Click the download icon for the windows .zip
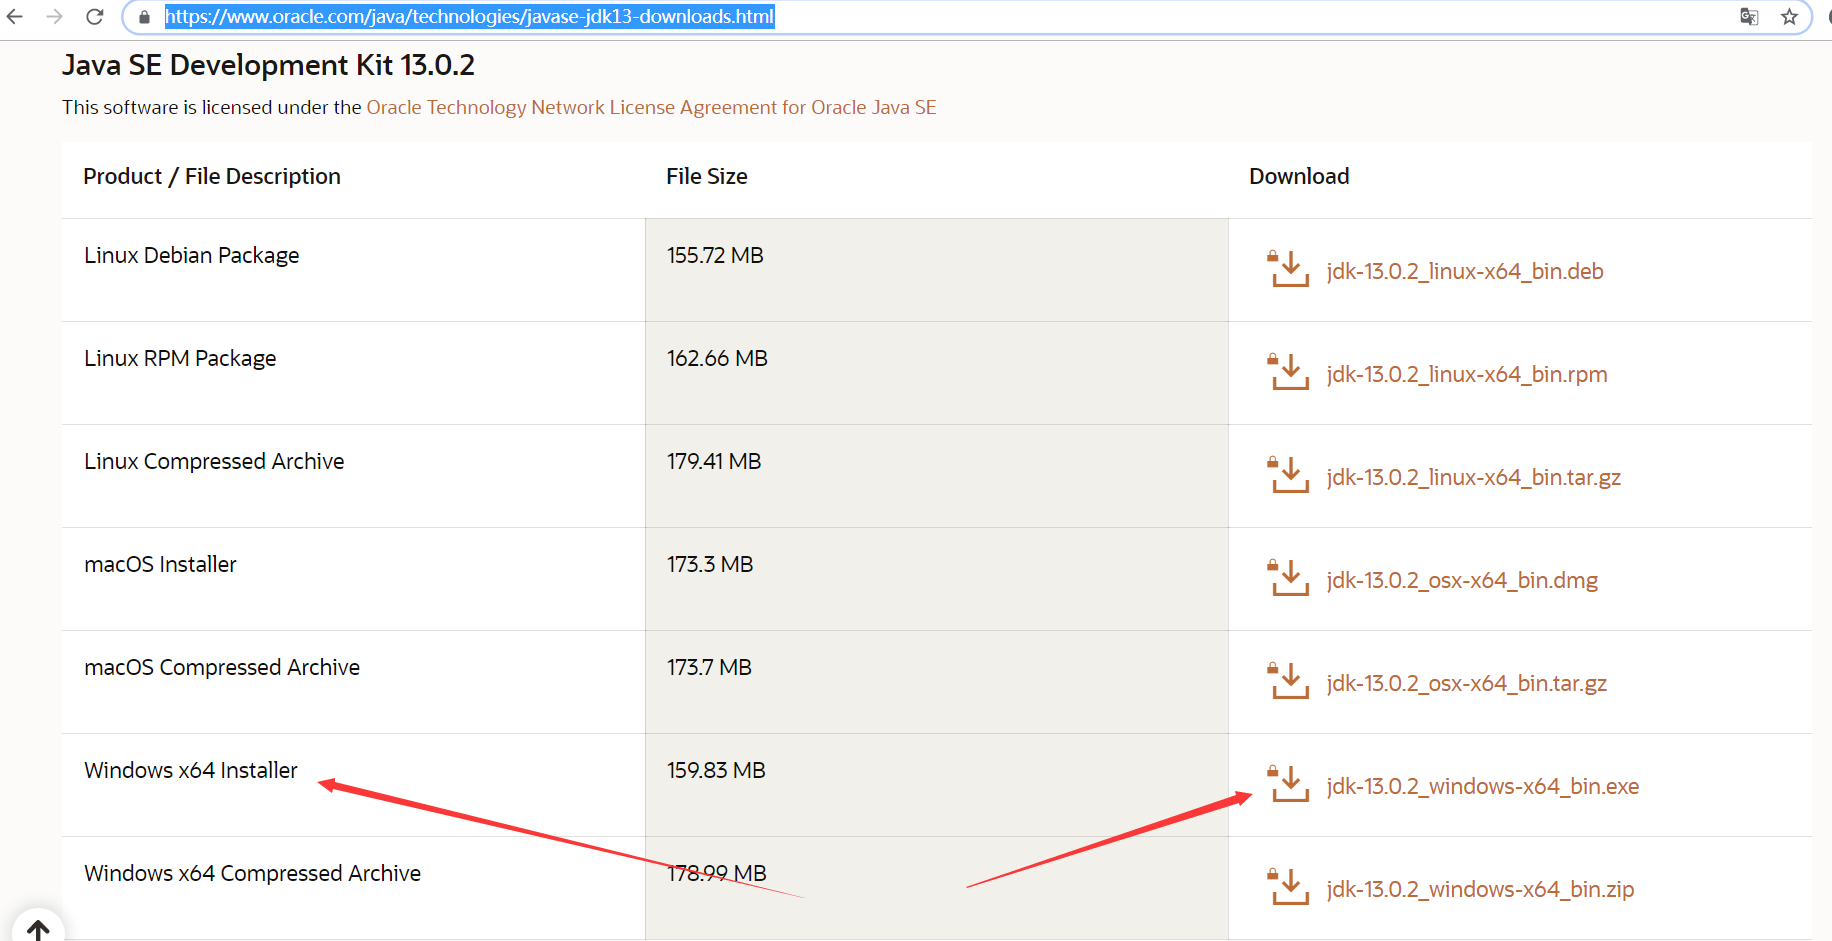 click(1289, 887)
